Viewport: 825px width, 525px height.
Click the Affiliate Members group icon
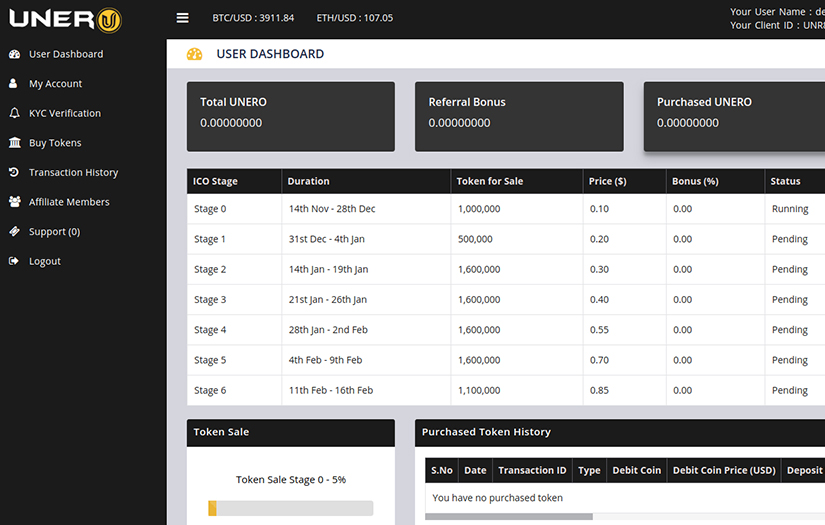[15, 202]
